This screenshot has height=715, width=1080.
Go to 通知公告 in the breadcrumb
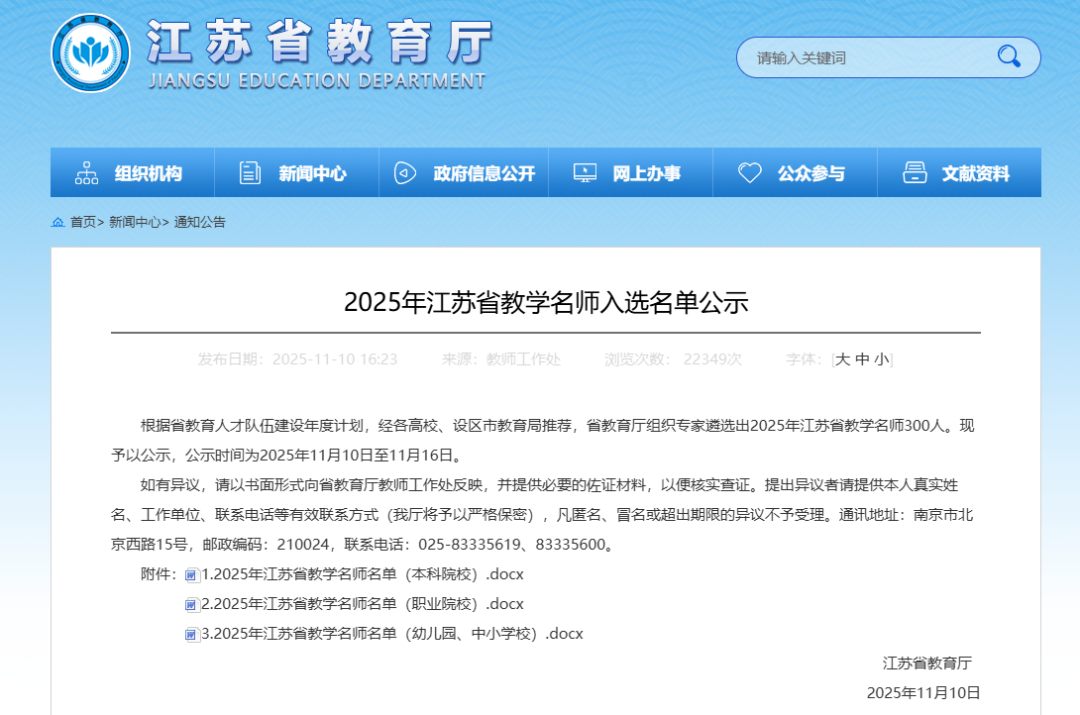coord(200,222)
